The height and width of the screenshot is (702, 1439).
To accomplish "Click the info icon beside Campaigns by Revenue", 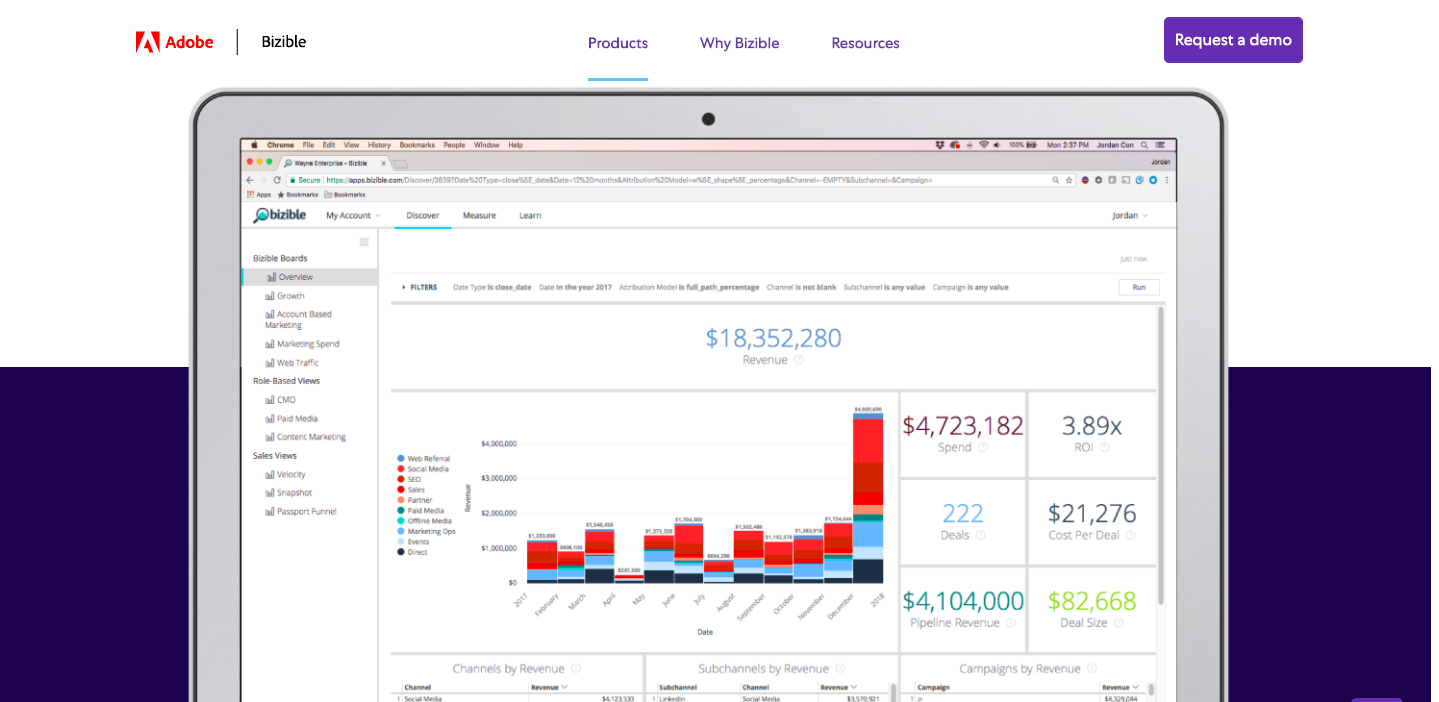I will [1092, 669].
